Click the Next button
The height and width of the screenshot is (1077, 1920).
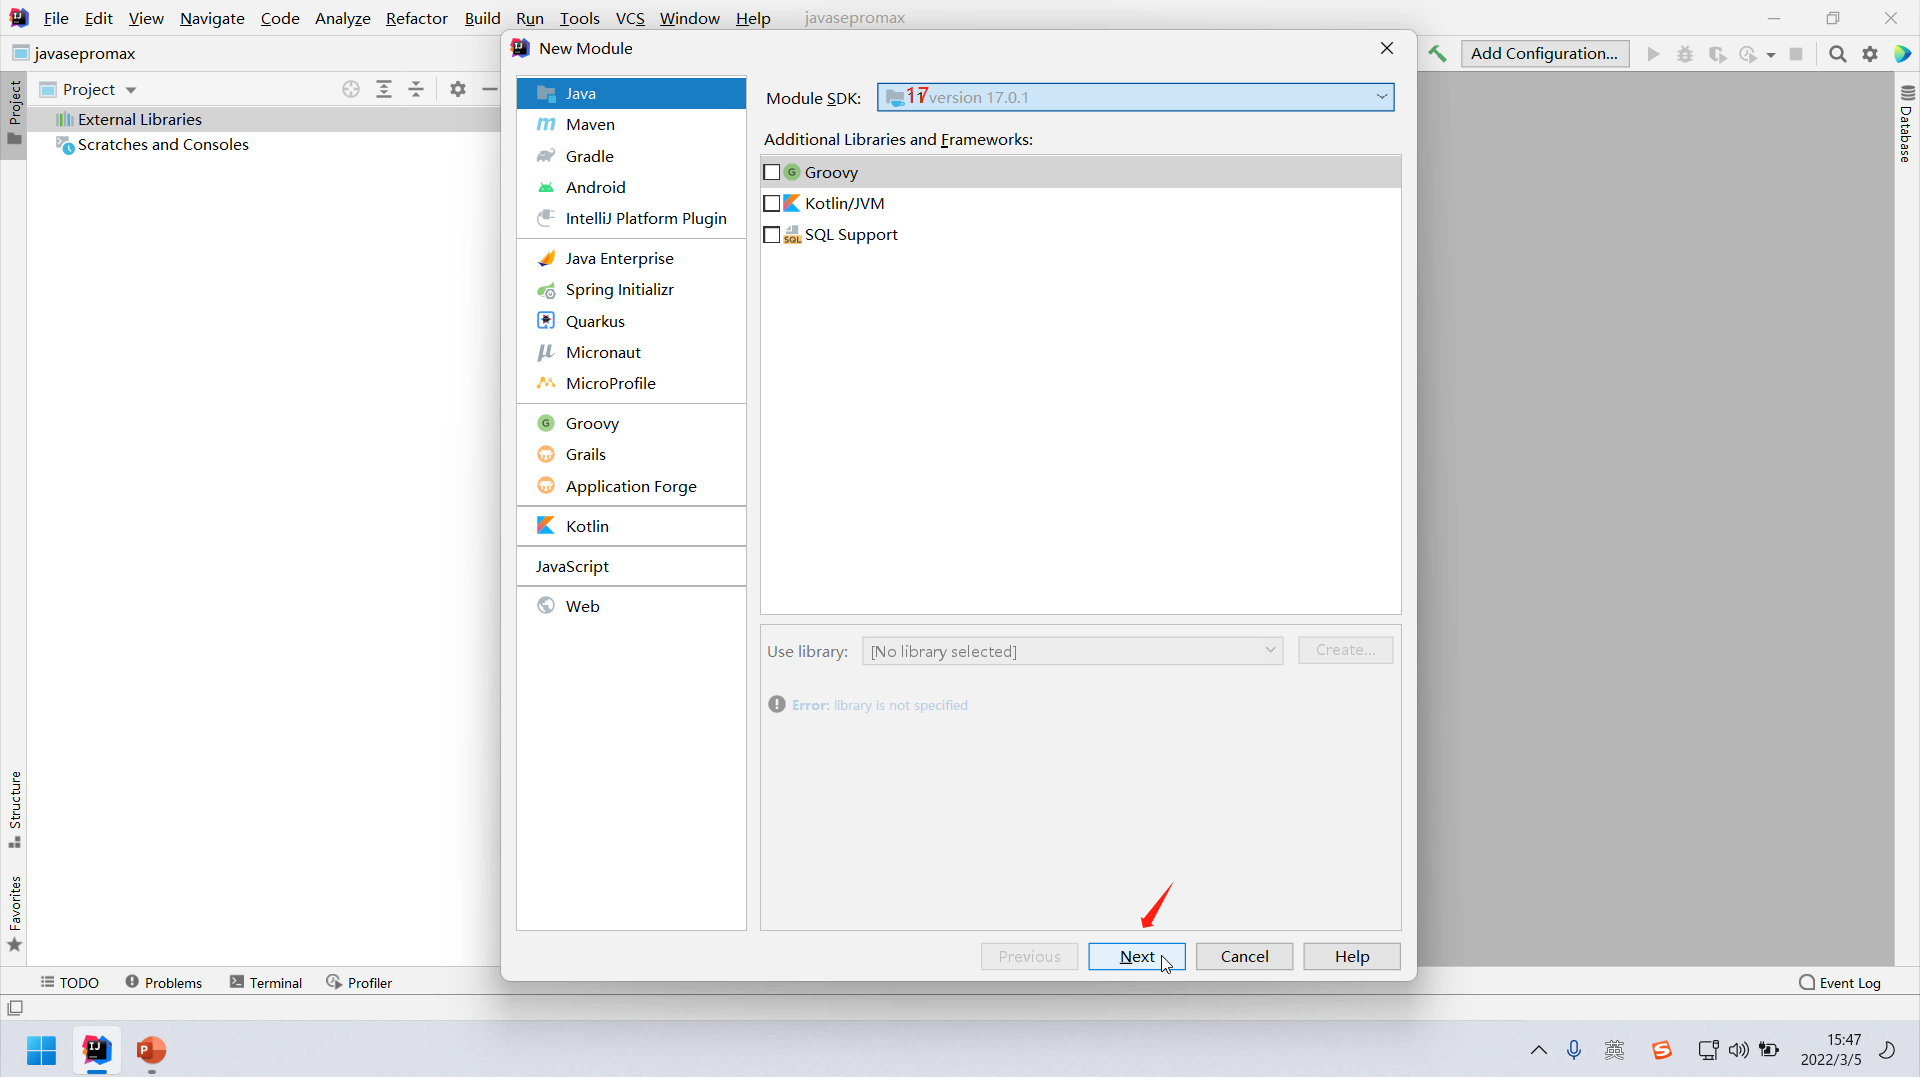tap(1137, 957)
